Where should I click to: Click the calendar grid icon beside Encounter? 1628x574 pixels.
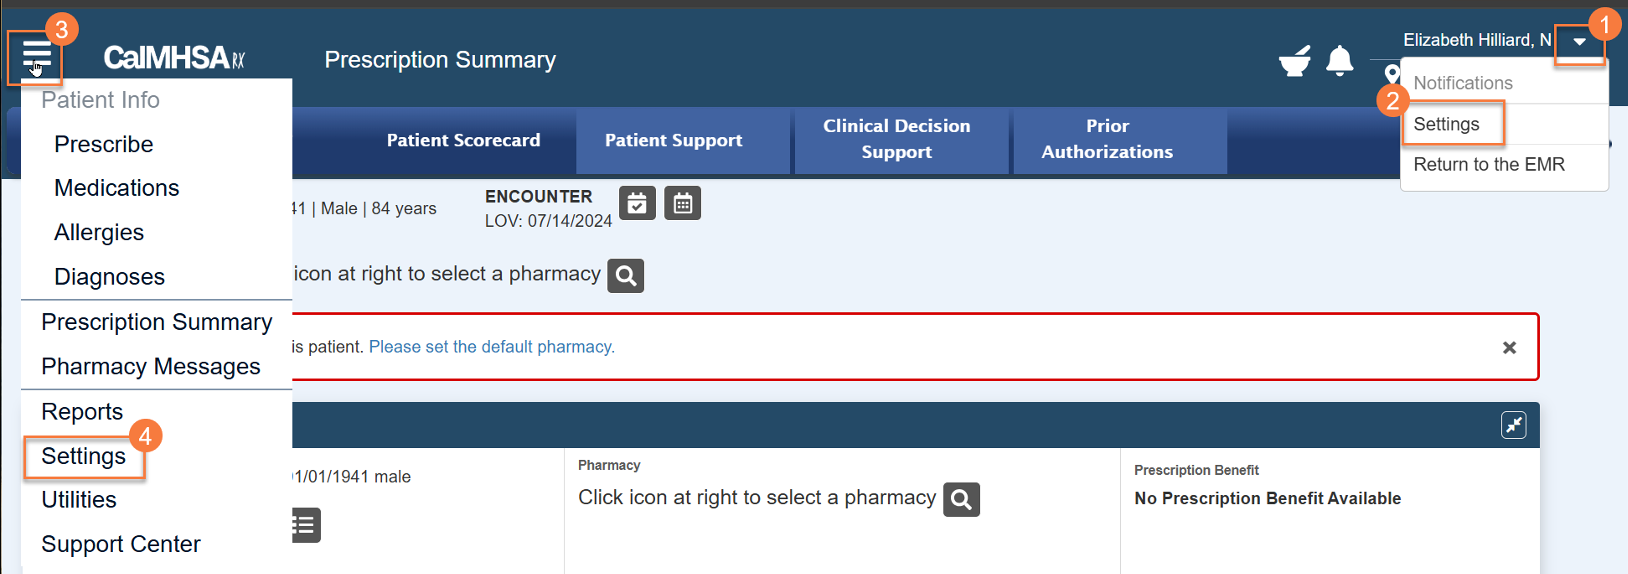pyautogui.click(x=682, y=203)
